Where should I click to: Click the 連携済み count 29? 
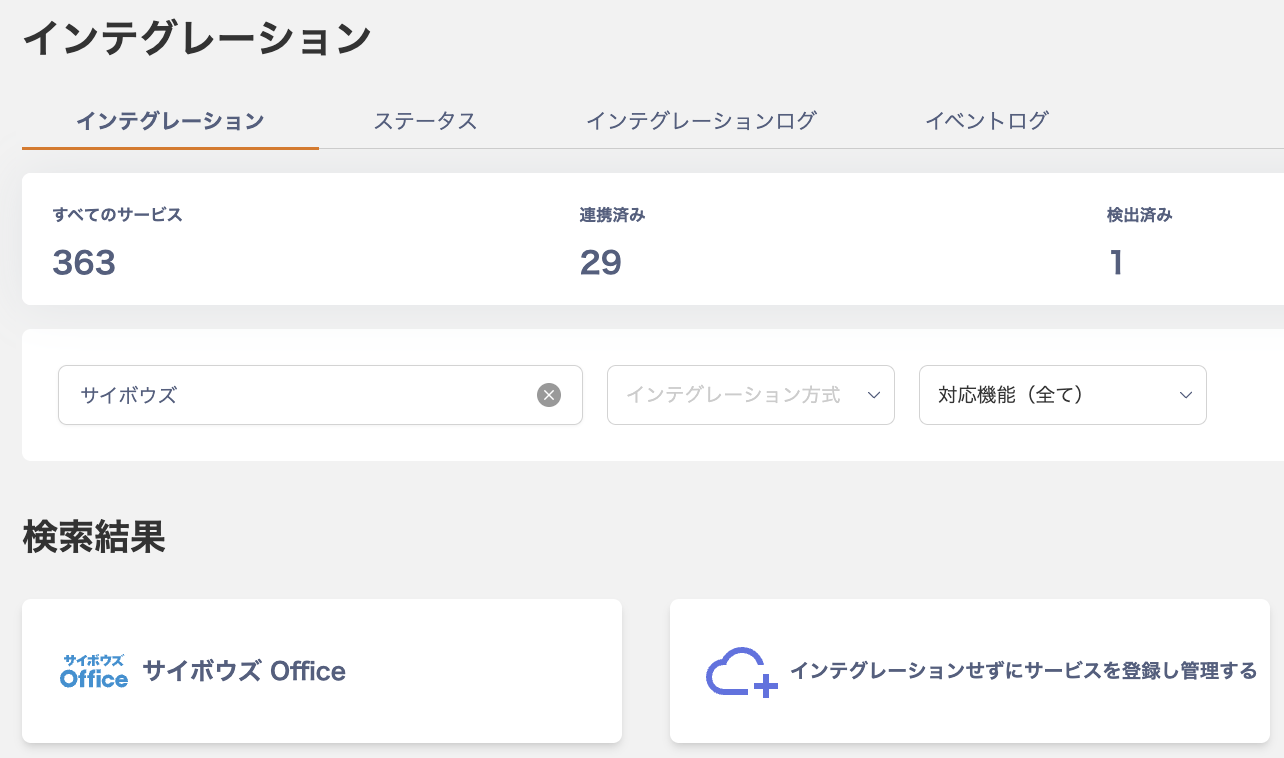tap(600, 262)
